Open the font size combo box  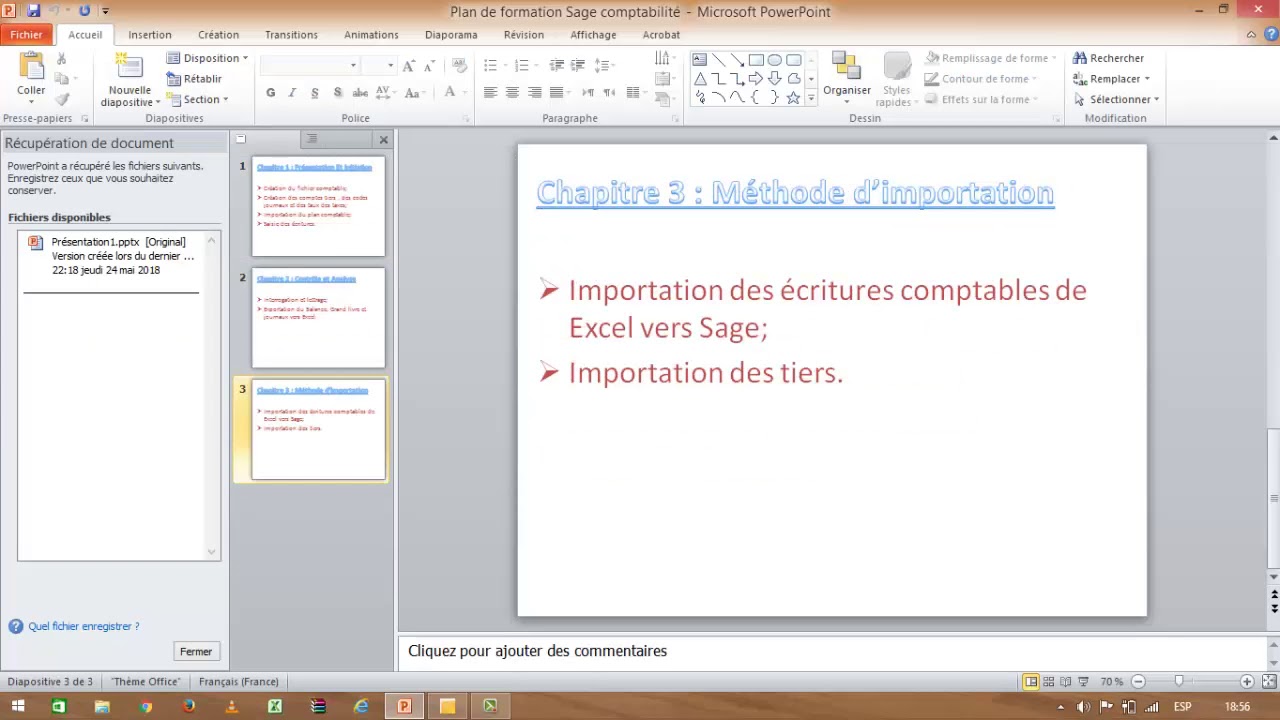(377, 66)
